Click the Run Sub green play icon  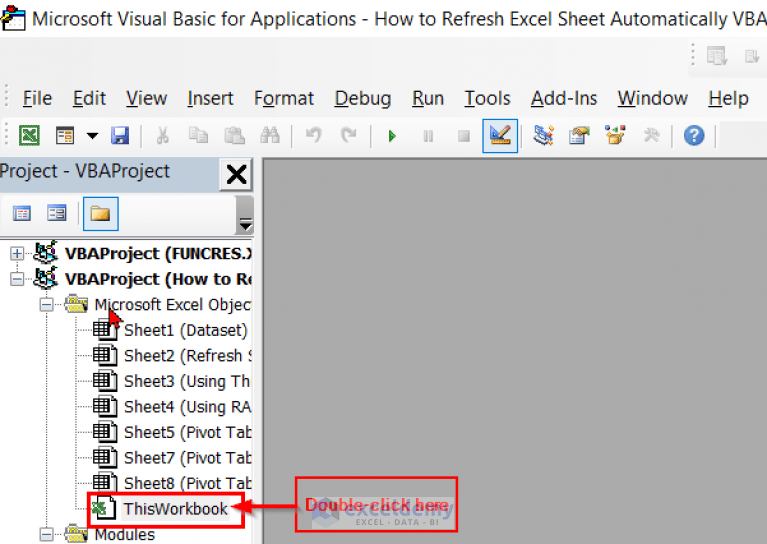click(392, 136)
